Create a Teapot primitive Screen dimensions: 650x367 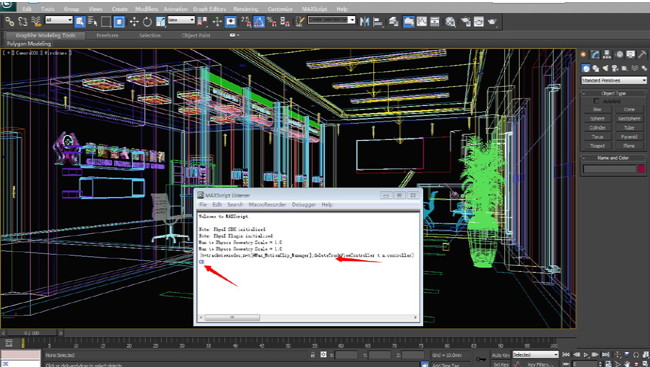[597, 146]
